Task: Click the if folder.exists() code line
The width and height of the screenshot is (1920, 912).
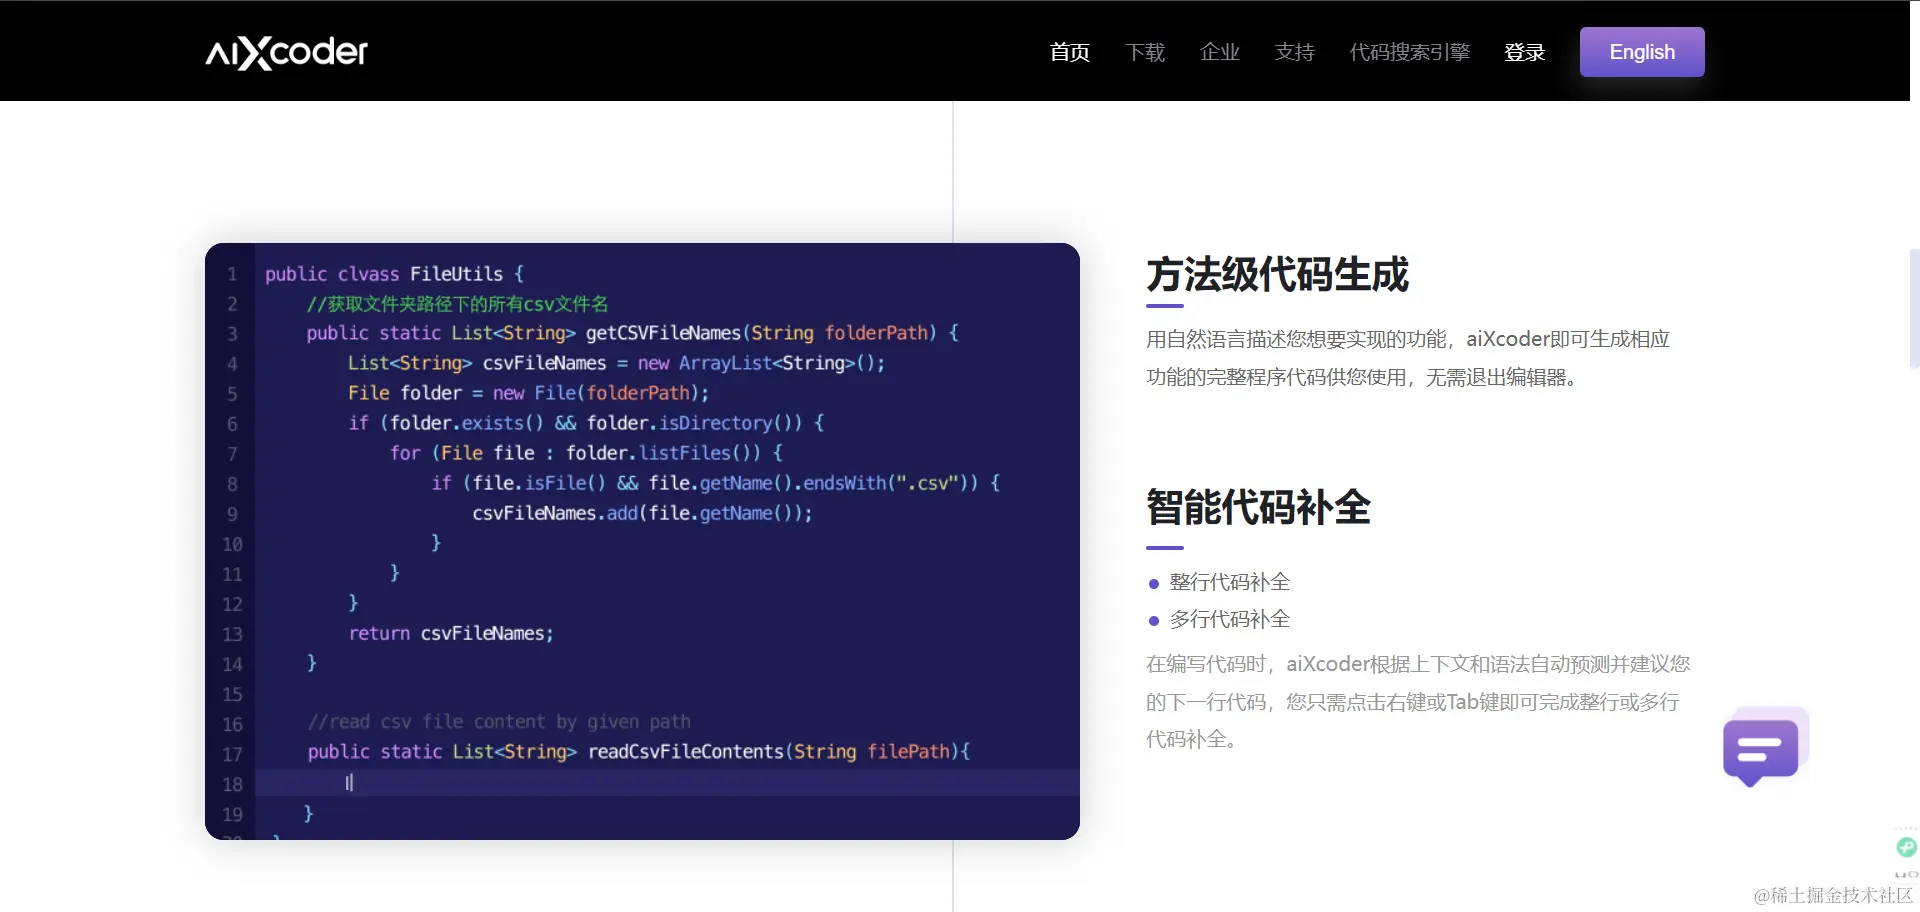Action: point(586,423)
